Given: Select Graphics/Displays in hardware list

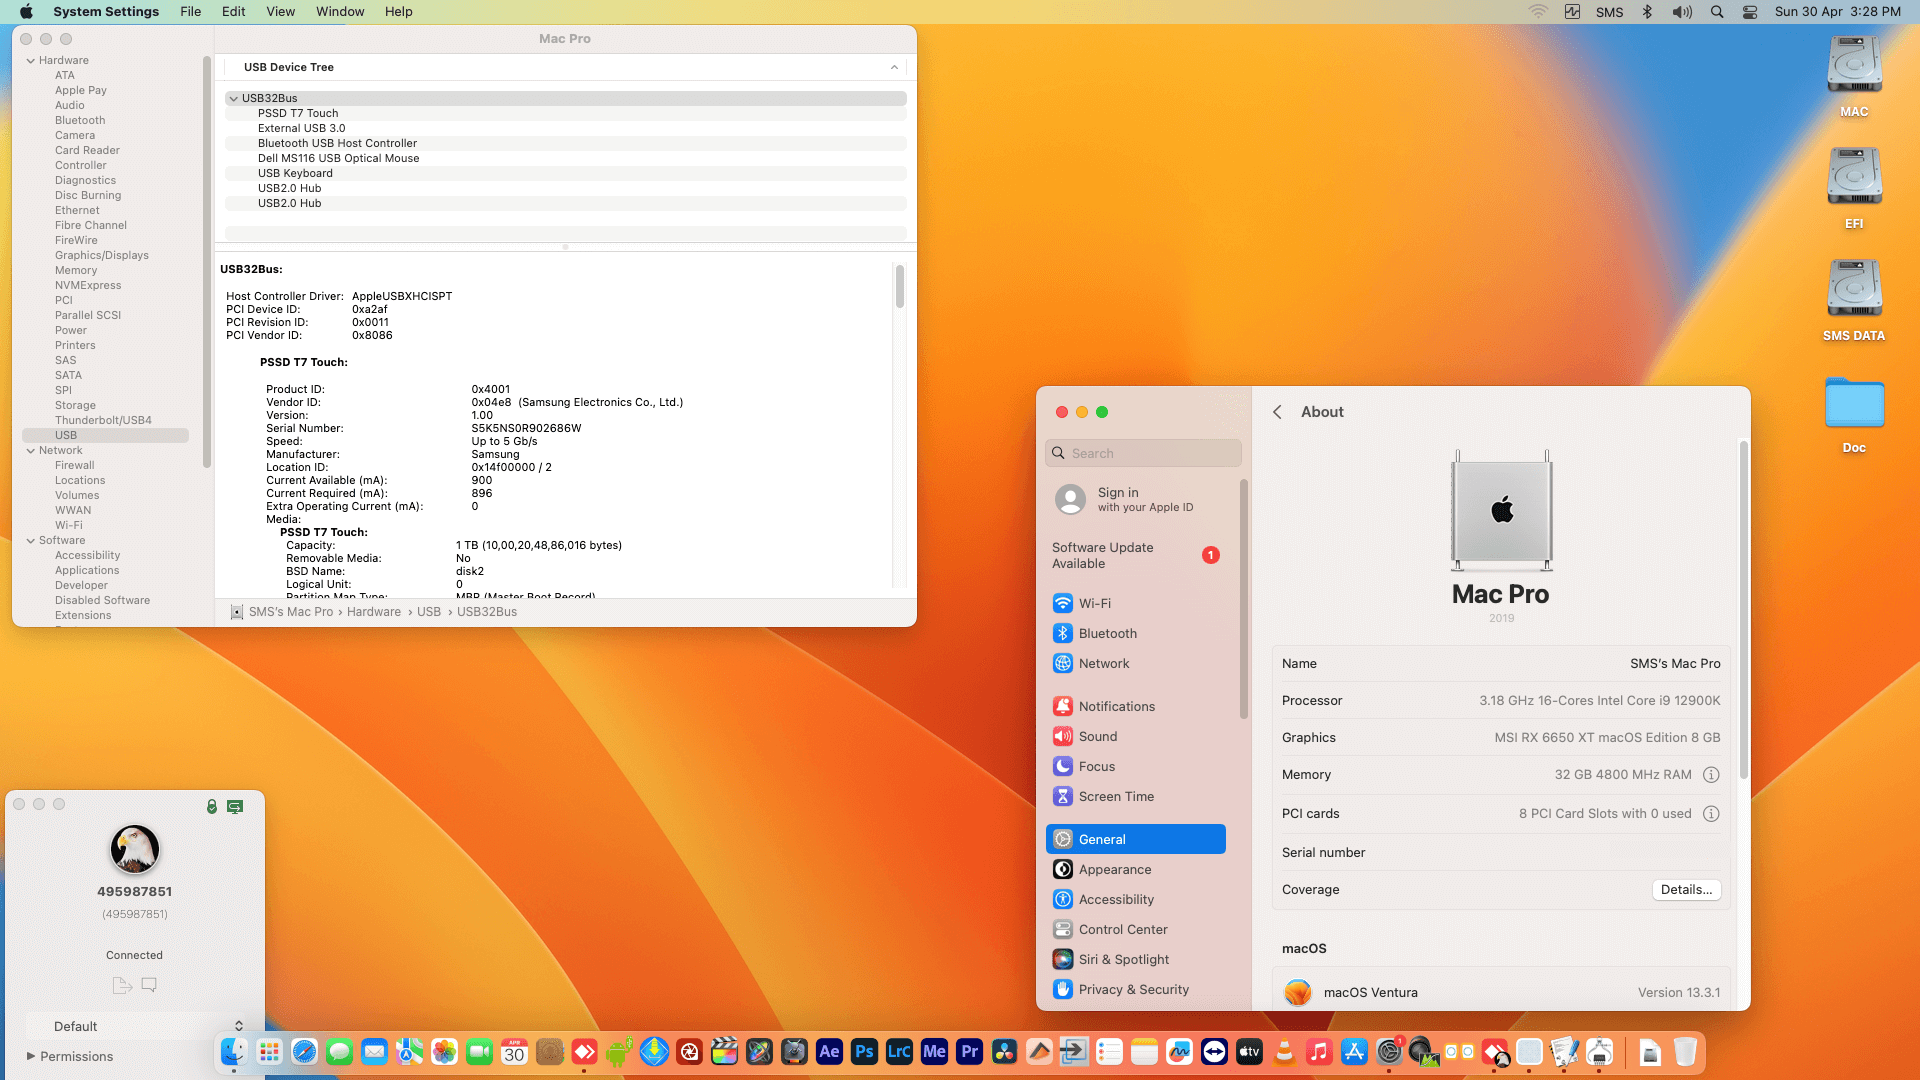Looking at the screenshot, I should [x=102, y=256].
